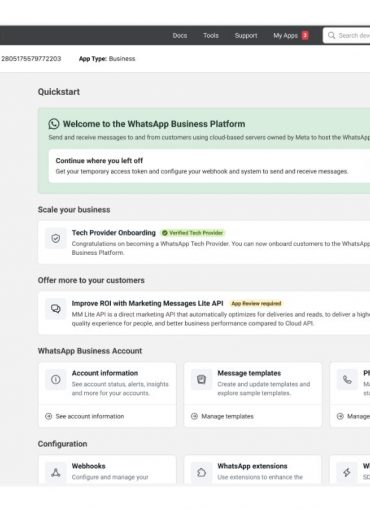Open the Support menu
This screenshot has height=510, width=370.
[x=246, y=35]
